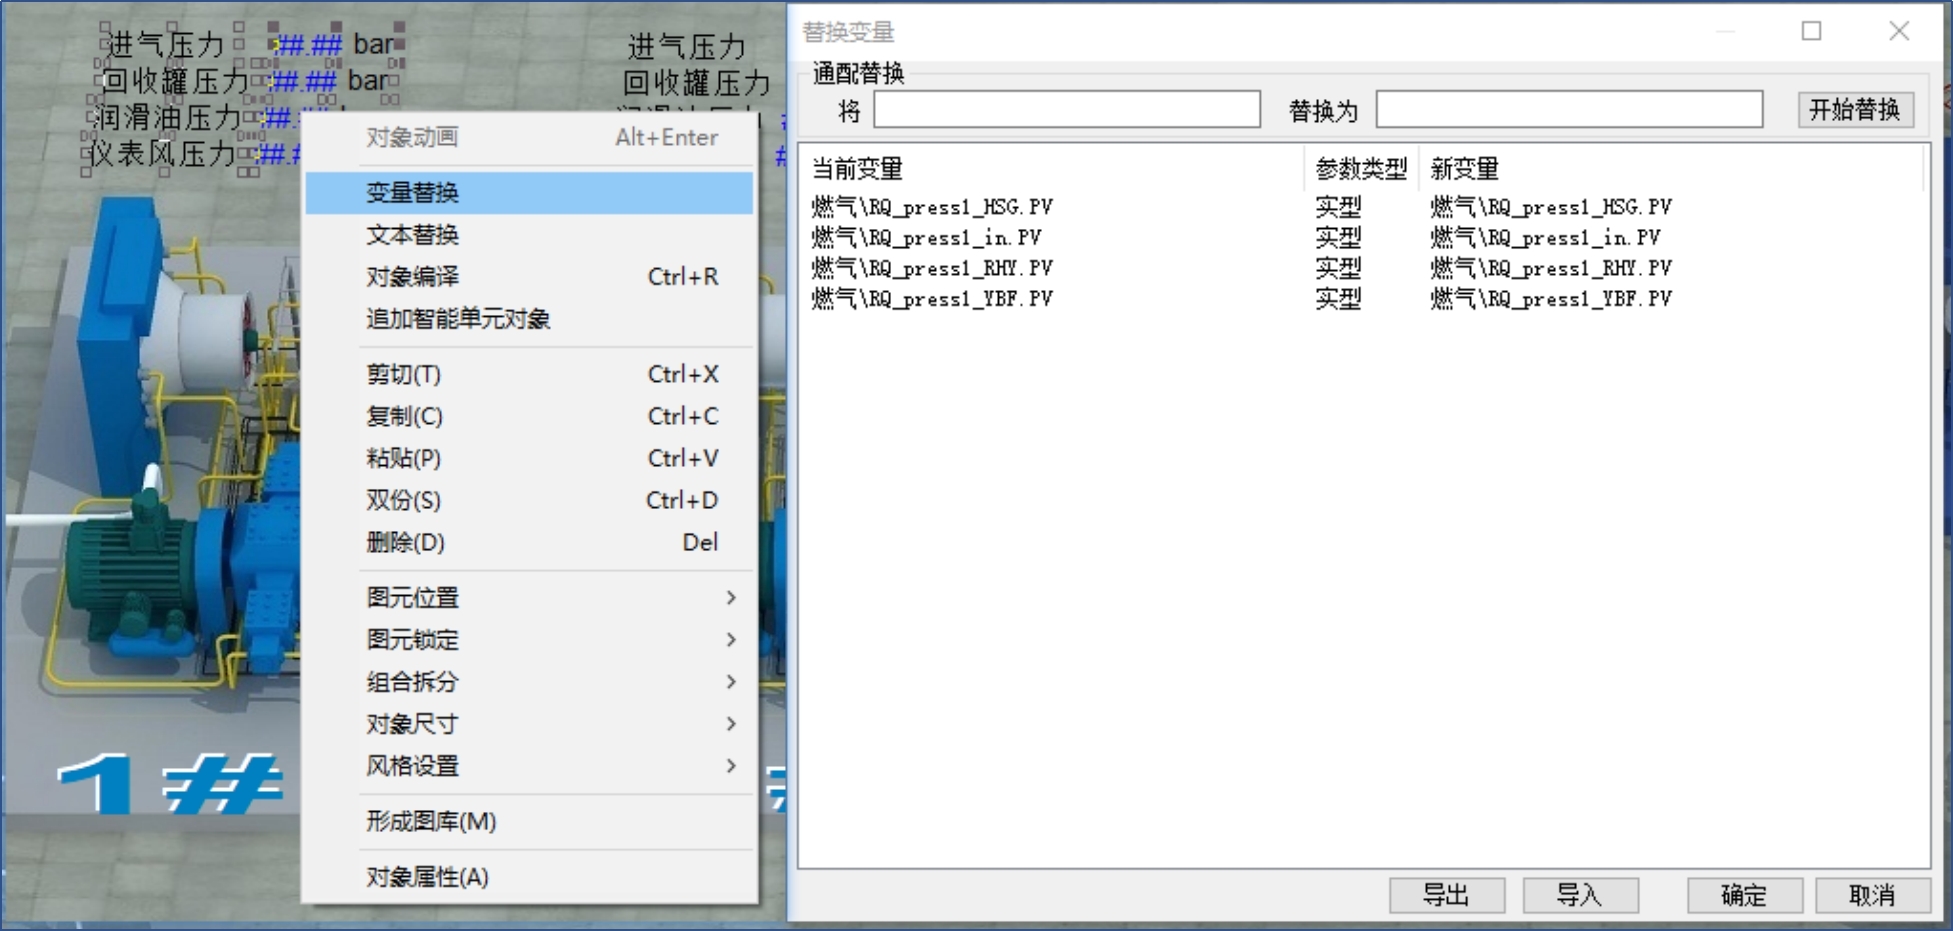Image resolution: width=1953 pixels, height=931 pixels.
Task: Confirm replacement with 确定 button
Action: [1745, 895]
